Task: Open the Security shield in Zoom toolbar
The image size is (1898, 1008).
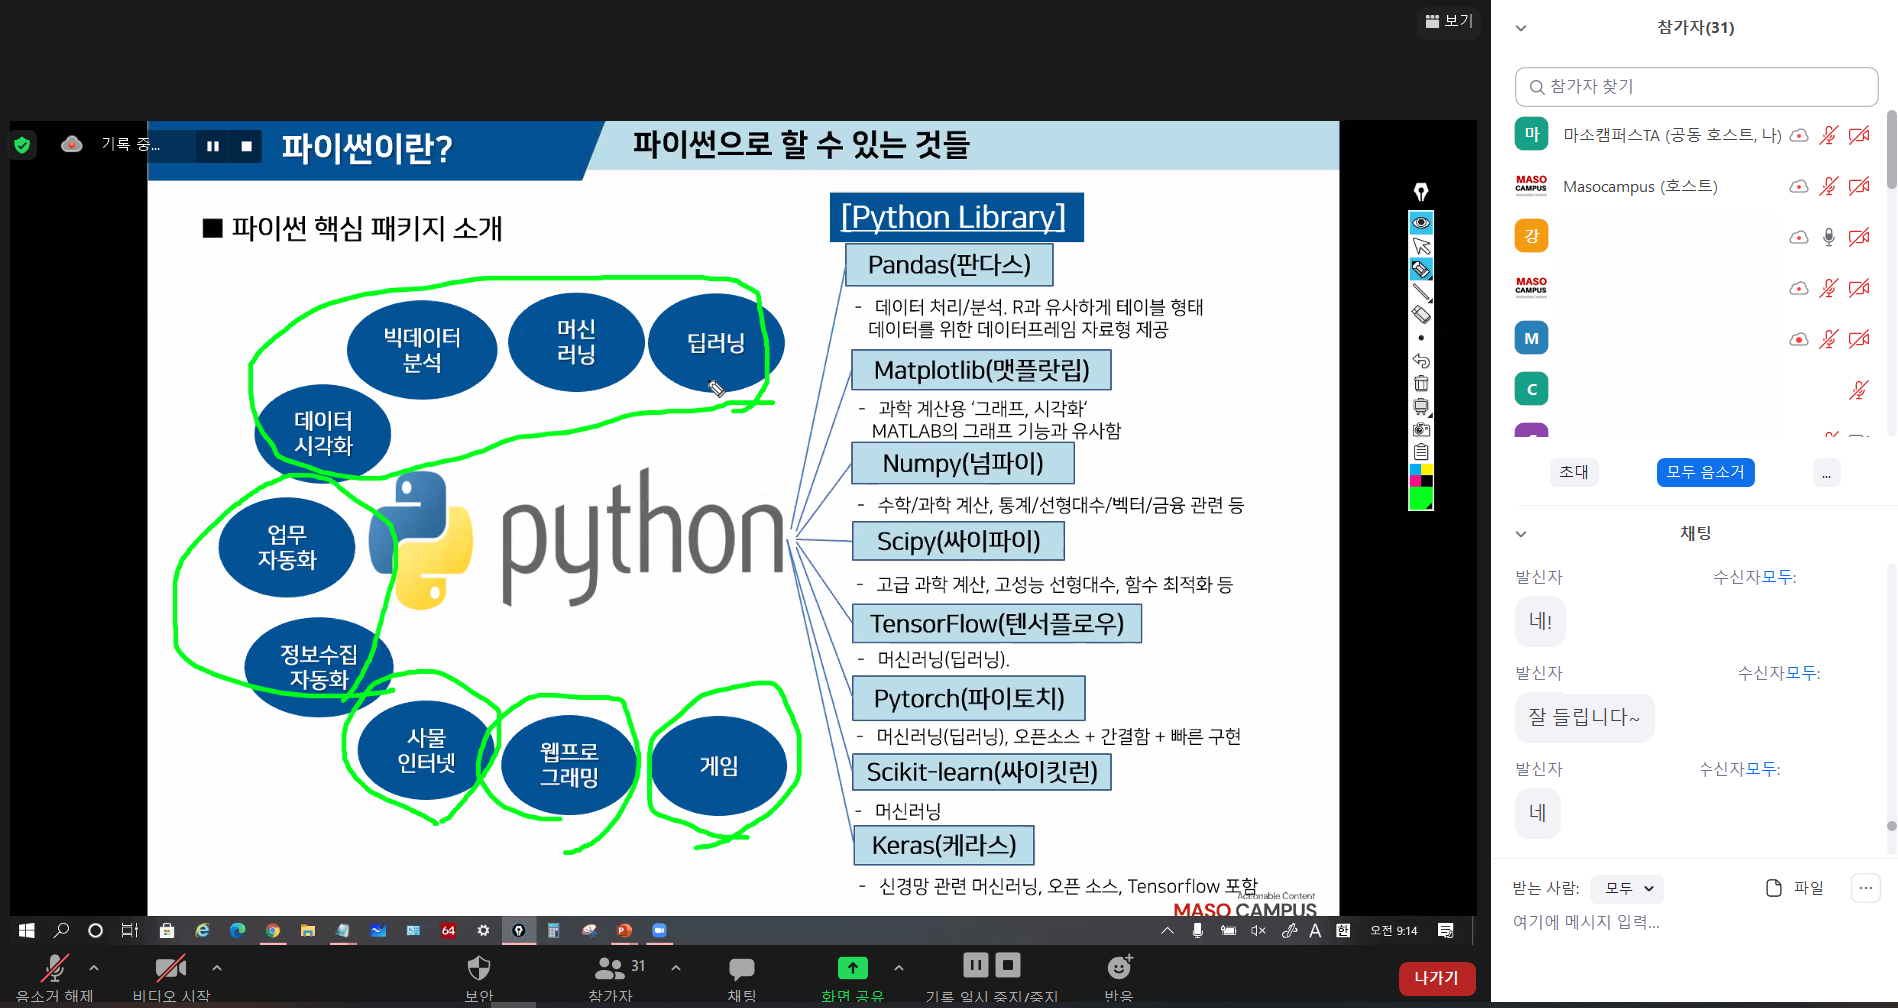Action: [x=479, y=968]
